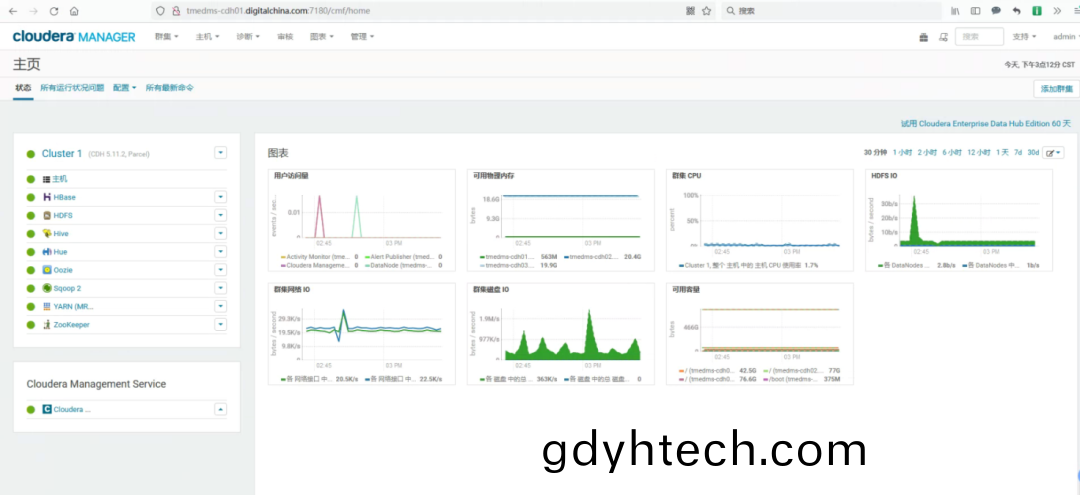The image size is (1080, 495).
Task: Open the Cluster 1 link
Action: [62, 154]
